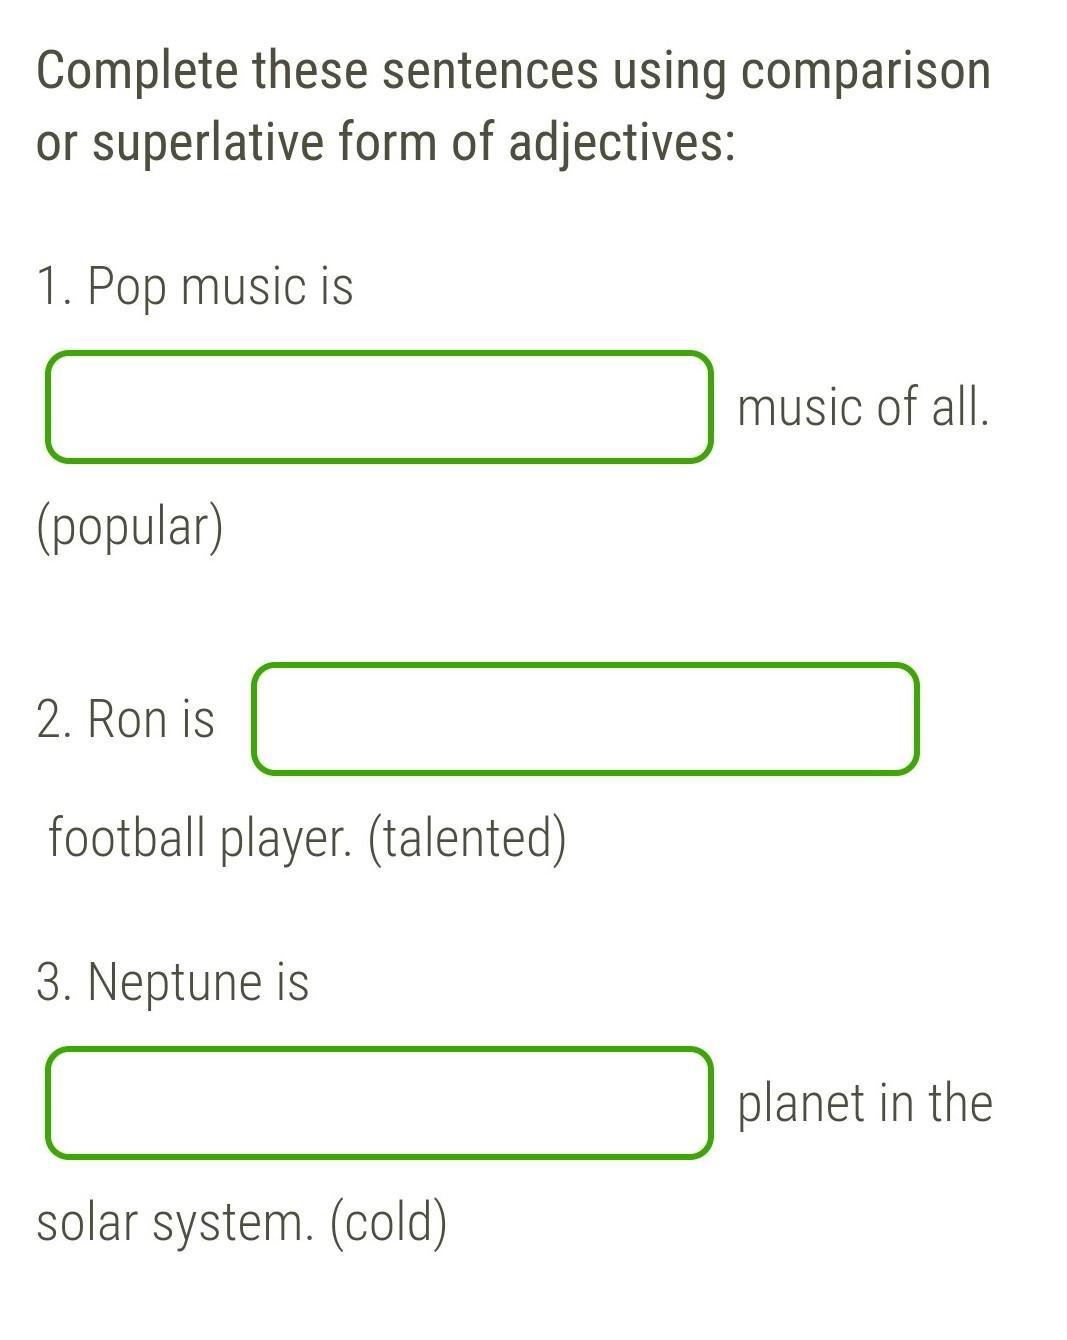This screenshot has height=1340, width=1067.
Task: Select the input box before "planet in the"
Action: coord(379,1103)
